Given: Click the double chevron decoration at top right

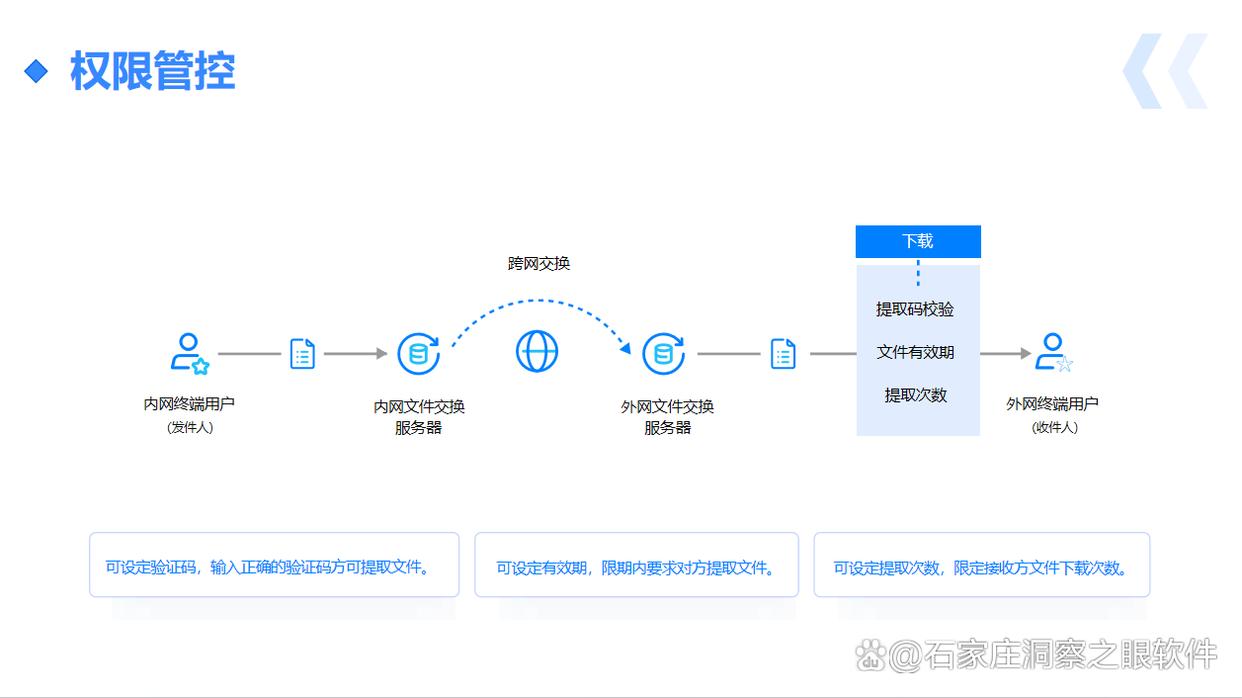Looking at the screenshot, I should [1164, 71].
